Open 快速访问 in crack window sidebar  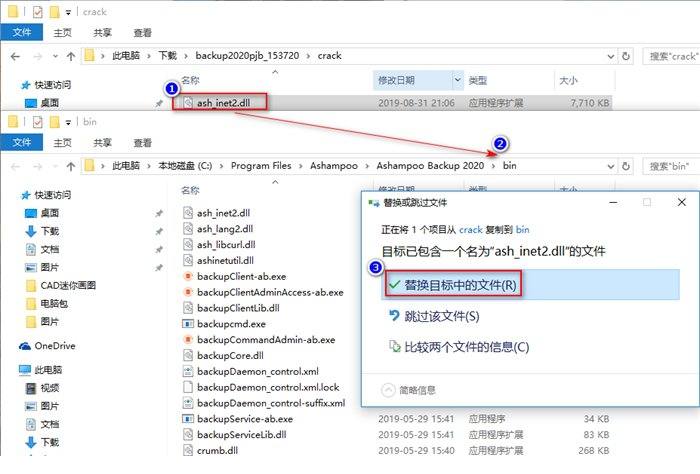click(52, 85)
